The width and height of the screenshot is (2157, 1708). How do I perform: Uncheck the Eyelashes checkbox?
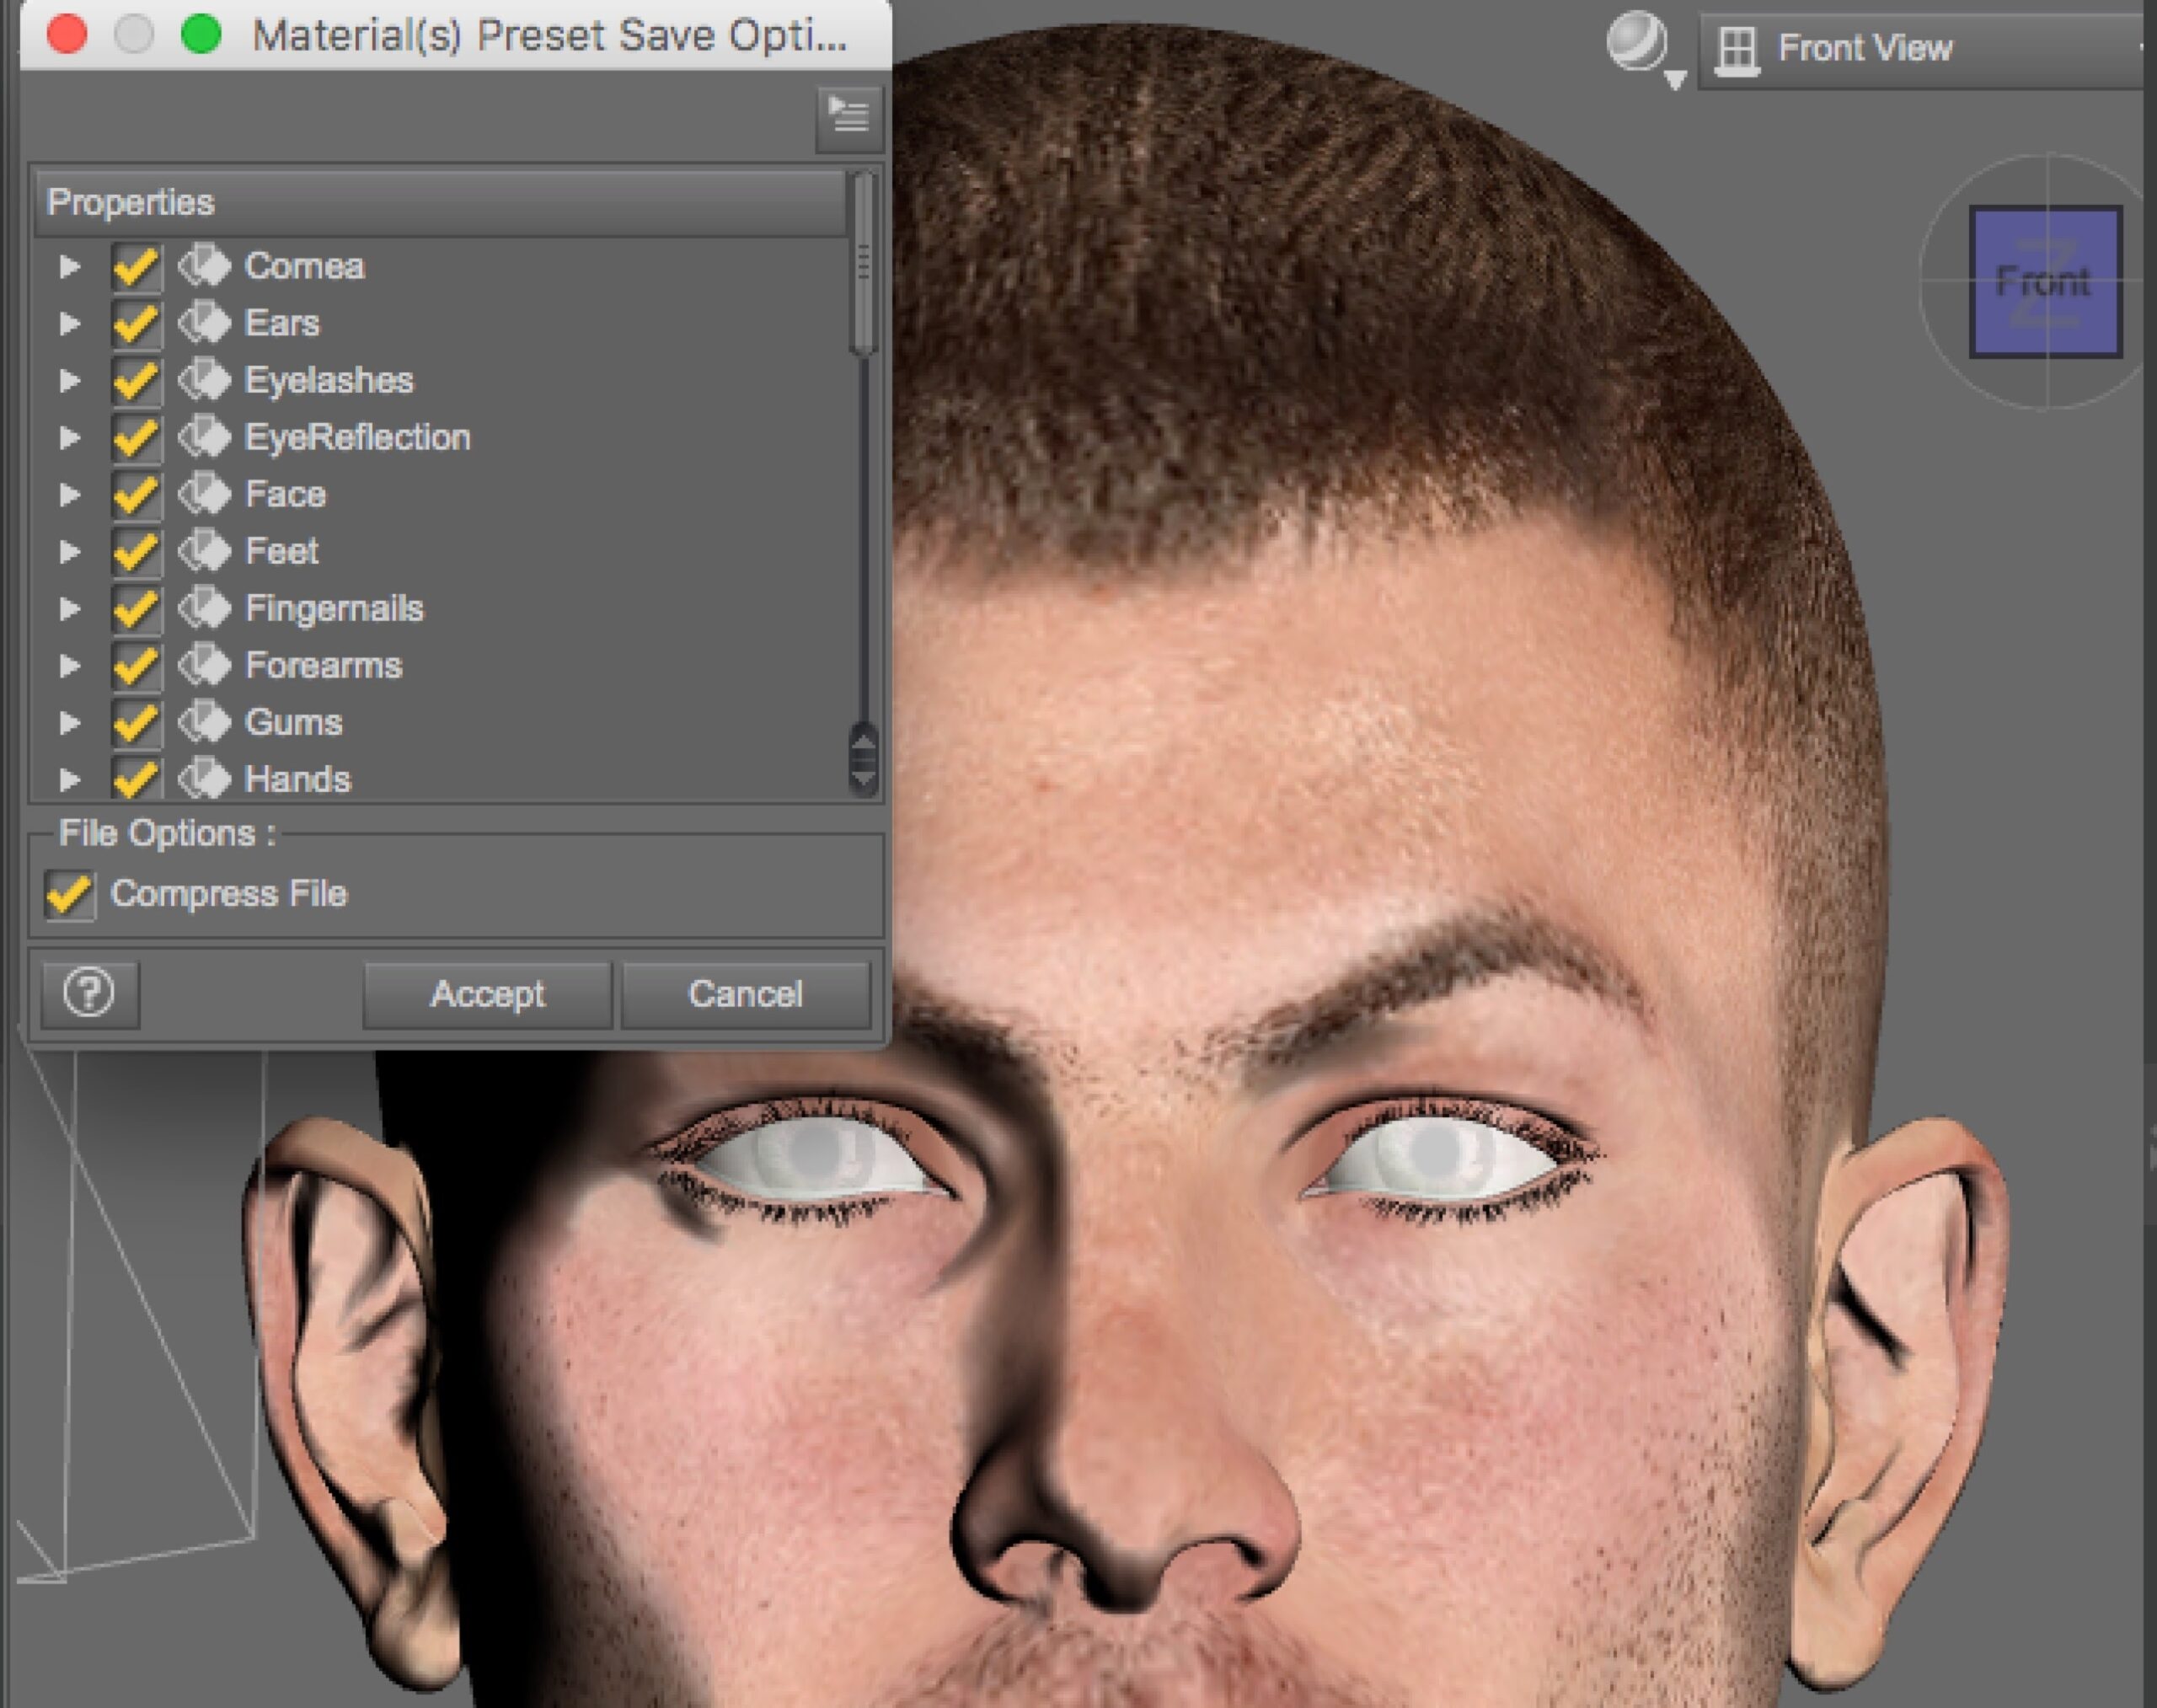pyautogui.click(x=135, y=381)
